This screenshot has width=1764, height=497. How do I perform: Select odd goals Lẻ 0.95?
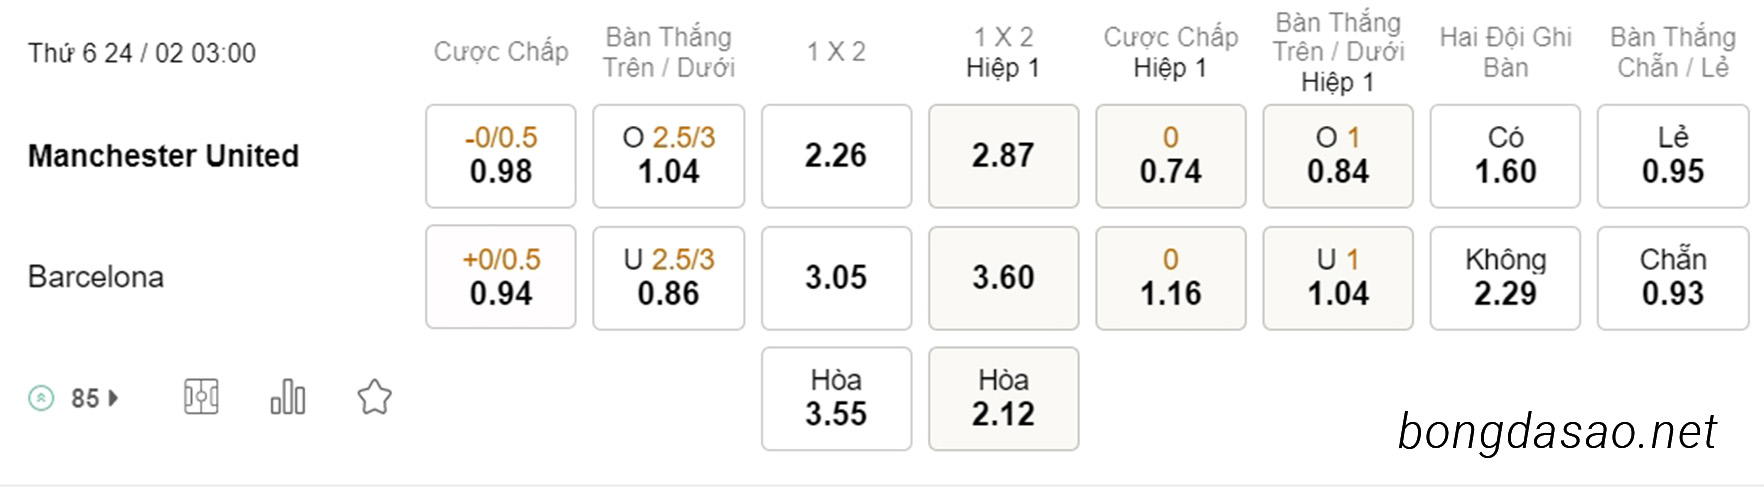click(1673, 156)
